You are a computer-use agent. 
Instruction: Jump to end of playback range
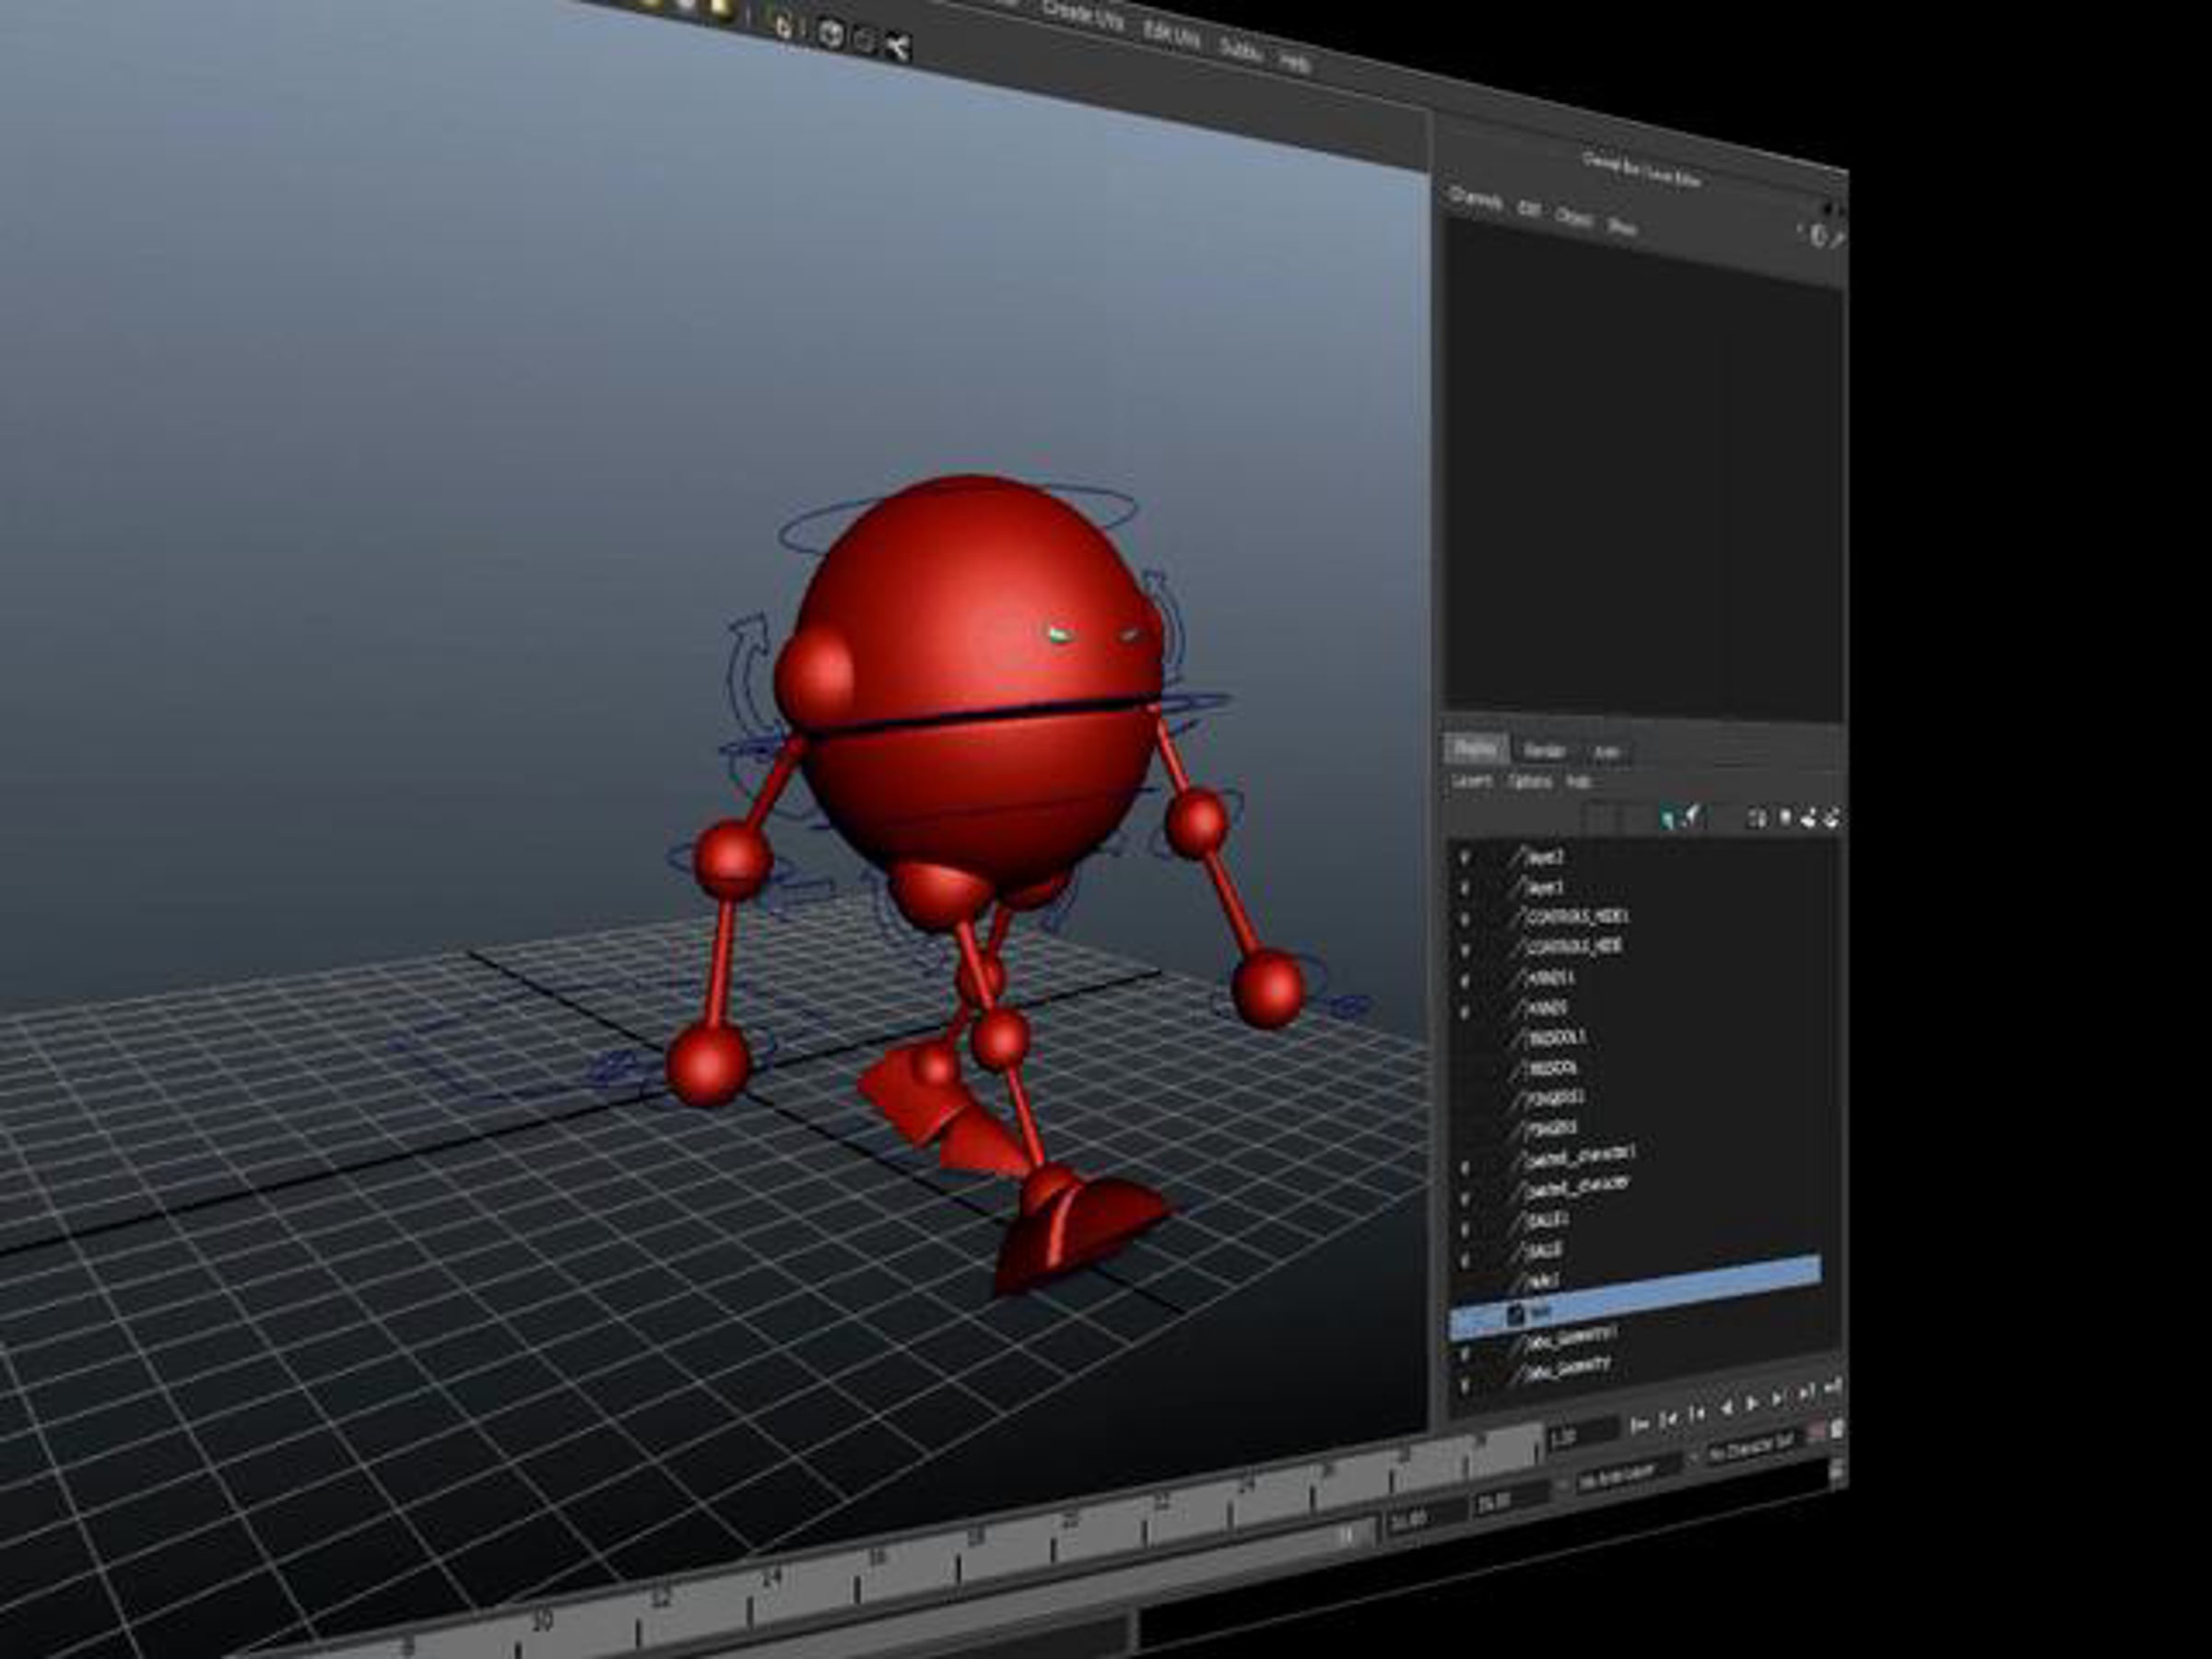pos(1832,1388)
